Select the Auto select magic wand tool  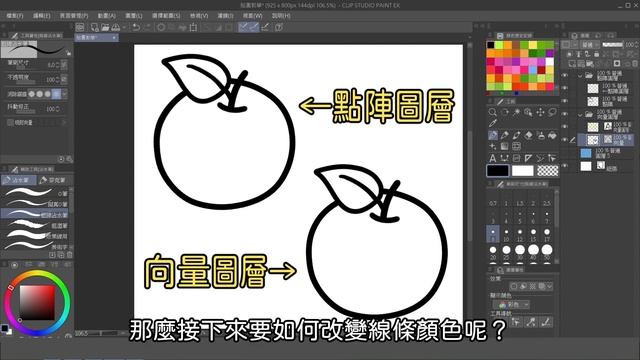516,112
